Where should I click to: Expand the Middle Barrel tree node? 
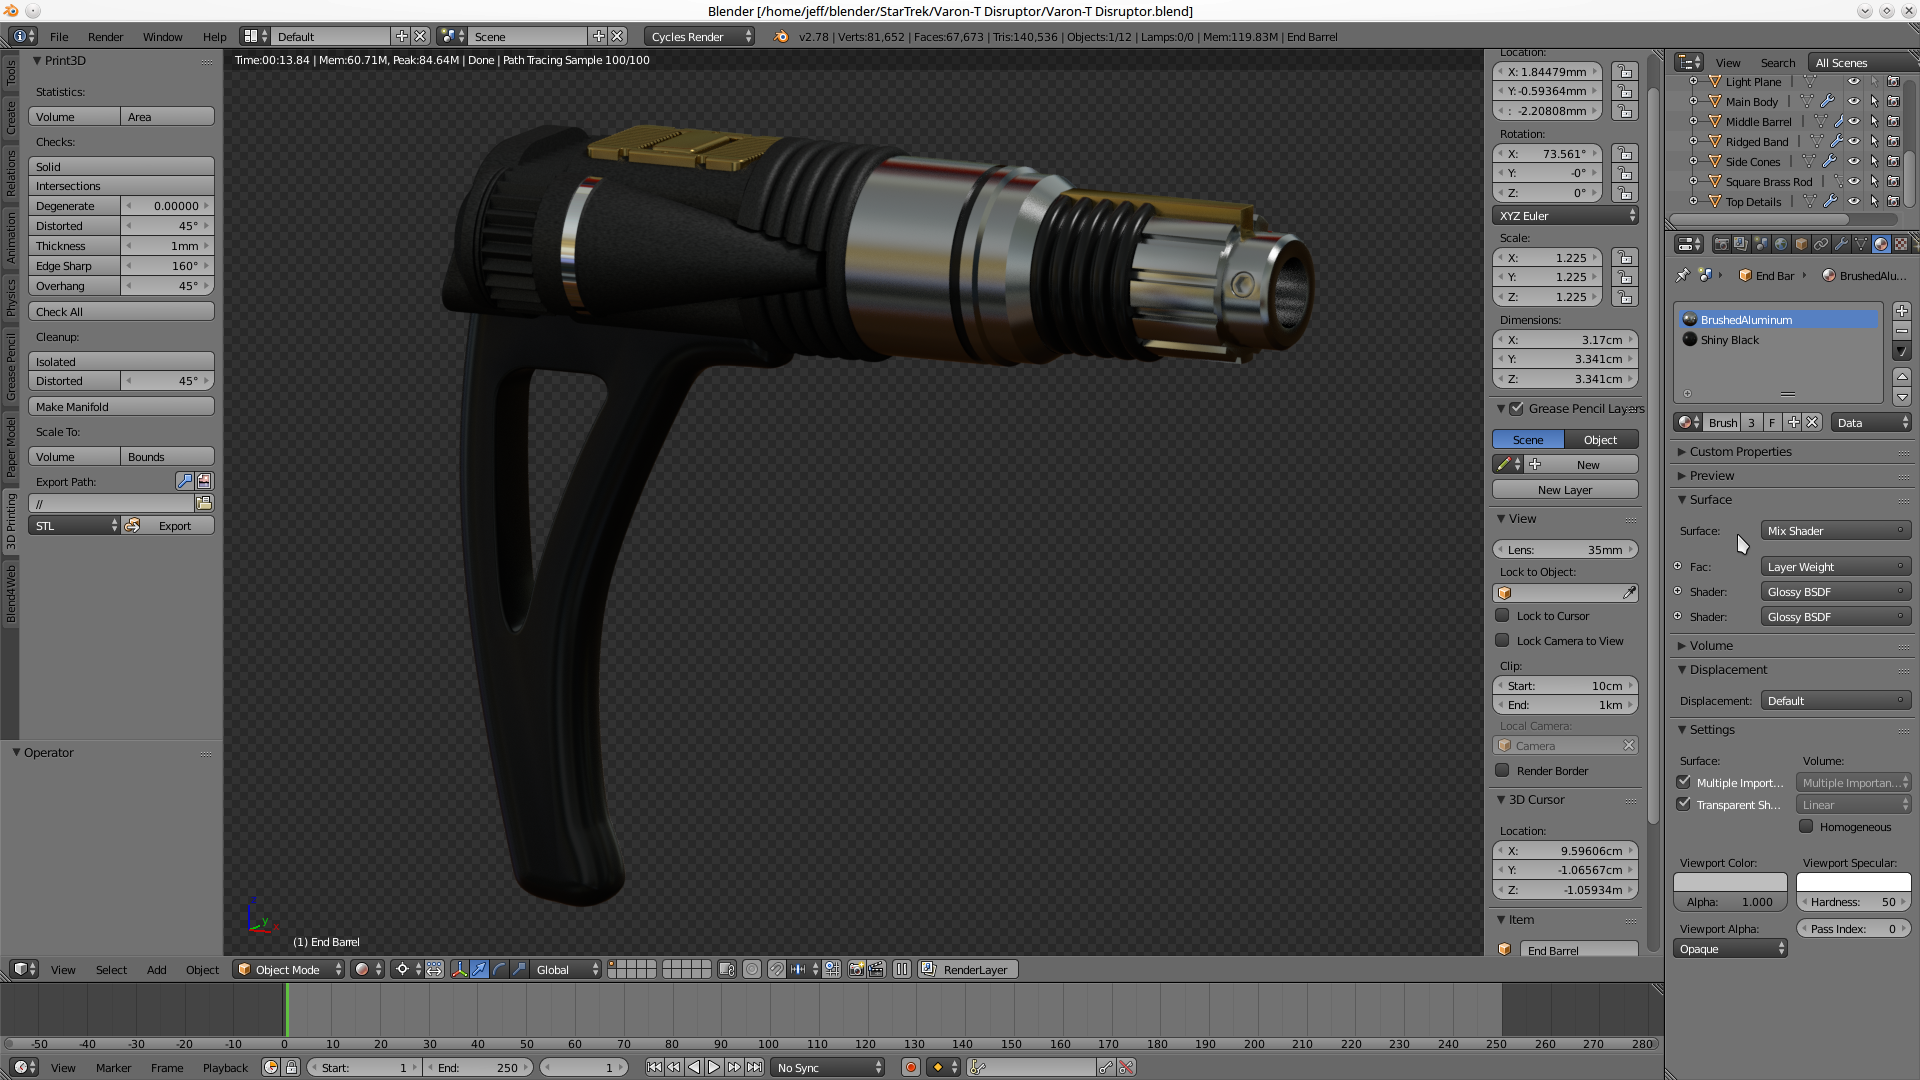point(1693,121)
